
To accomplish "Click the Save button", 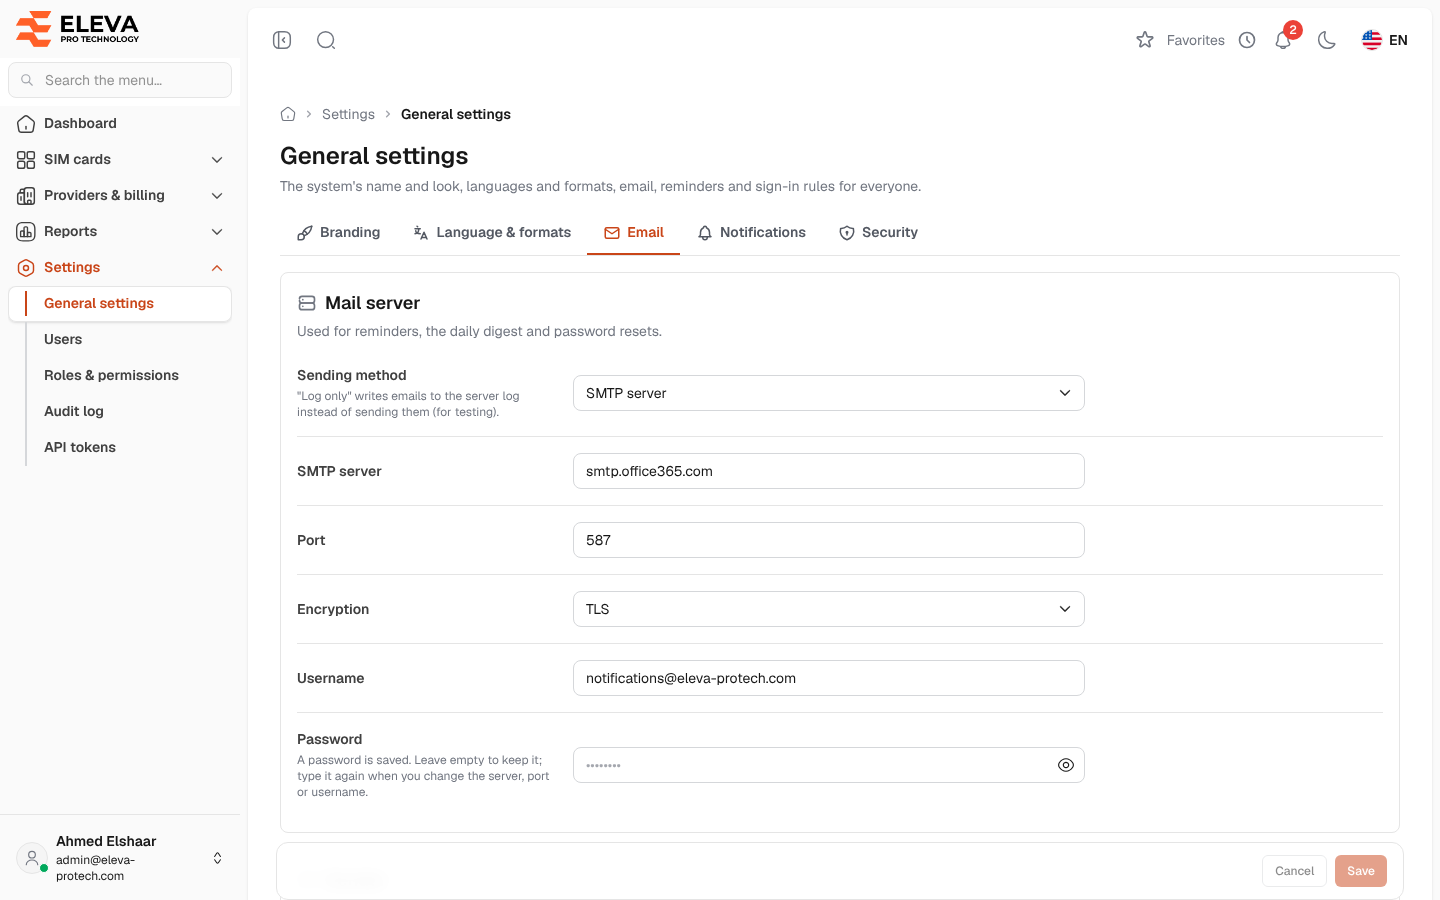I will pos(1361,871).
